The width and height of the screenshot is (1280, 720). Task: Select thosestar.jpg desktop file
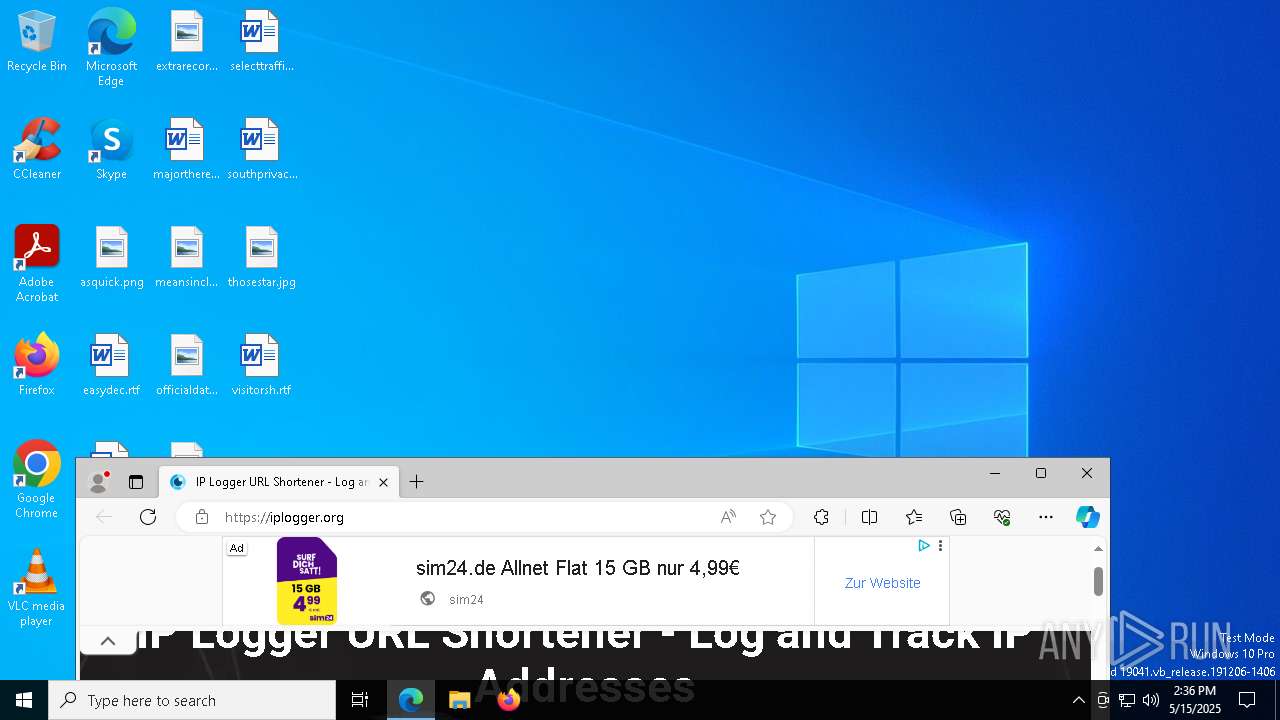pos(261,258)
